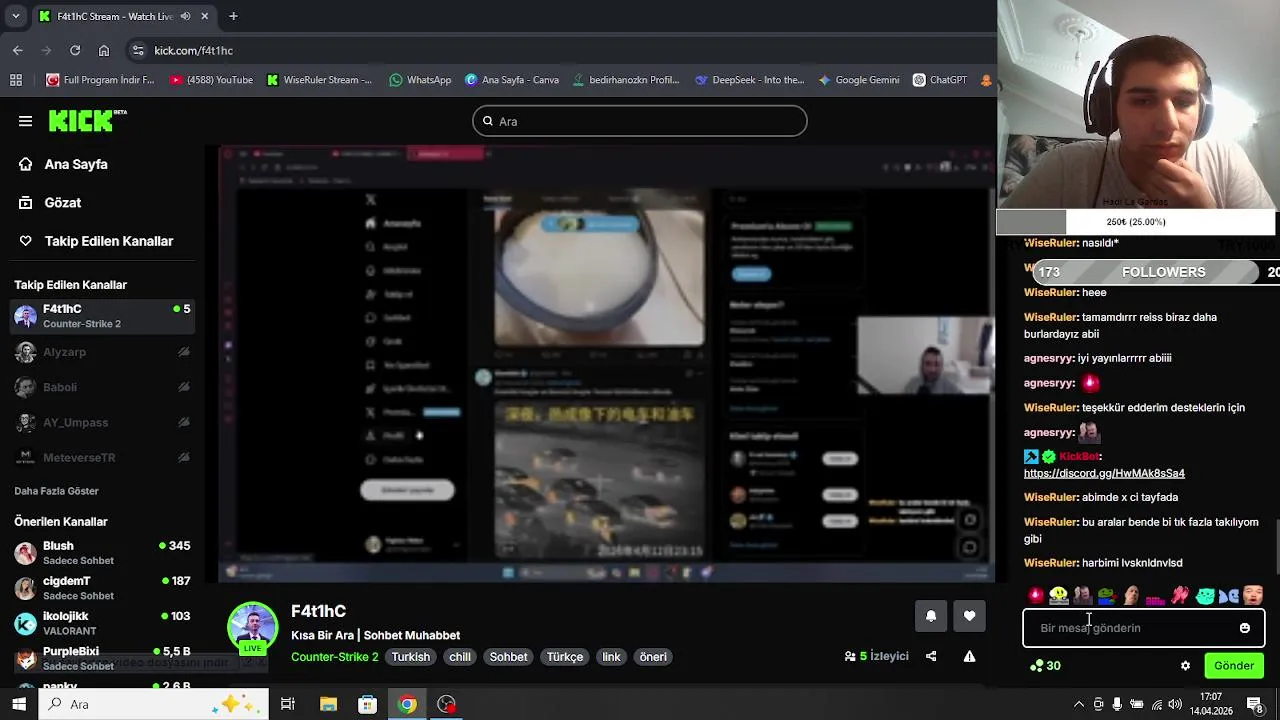Click the heart follow icon
Viewport: 1280px width, 720px height.
[x=969, y=616]
